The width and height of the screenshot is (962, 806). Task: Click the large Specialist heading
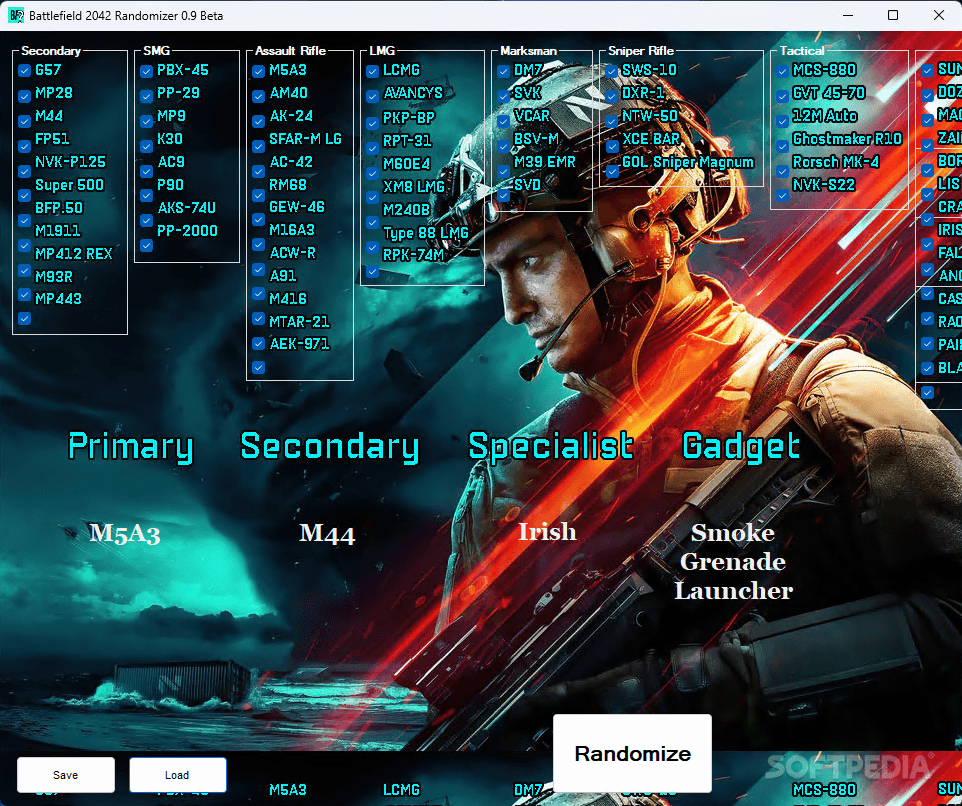click(x=551, y=447)
